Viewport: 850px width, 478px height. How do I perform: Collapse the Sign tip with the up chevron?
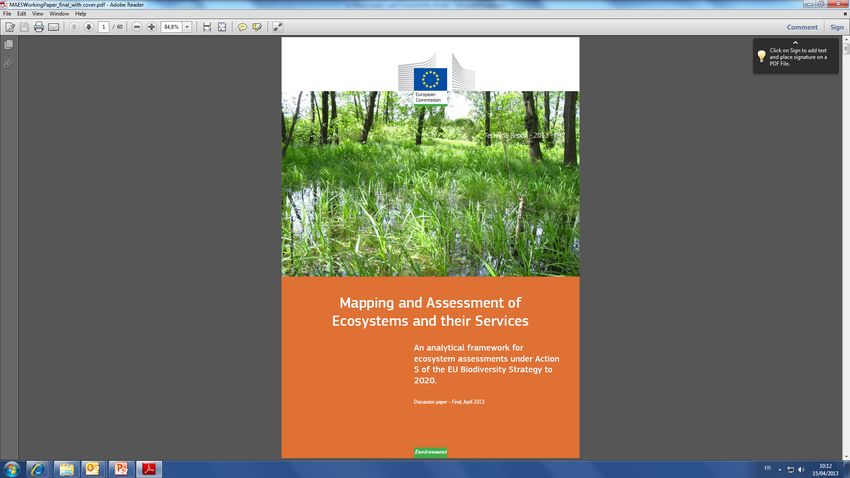point(795,43)
